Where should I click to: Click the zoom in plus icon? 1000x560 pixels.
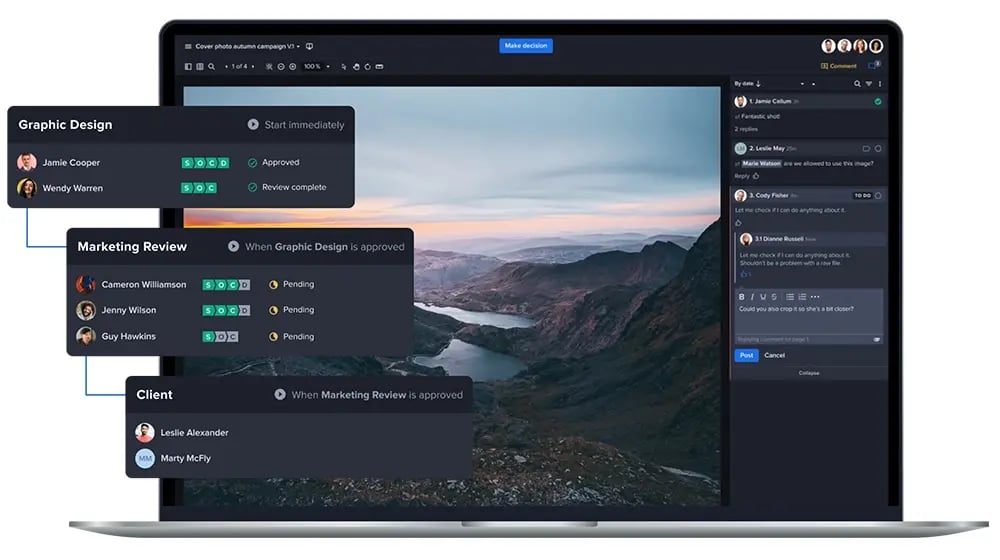pyautogui.click(x=292, y=67)
